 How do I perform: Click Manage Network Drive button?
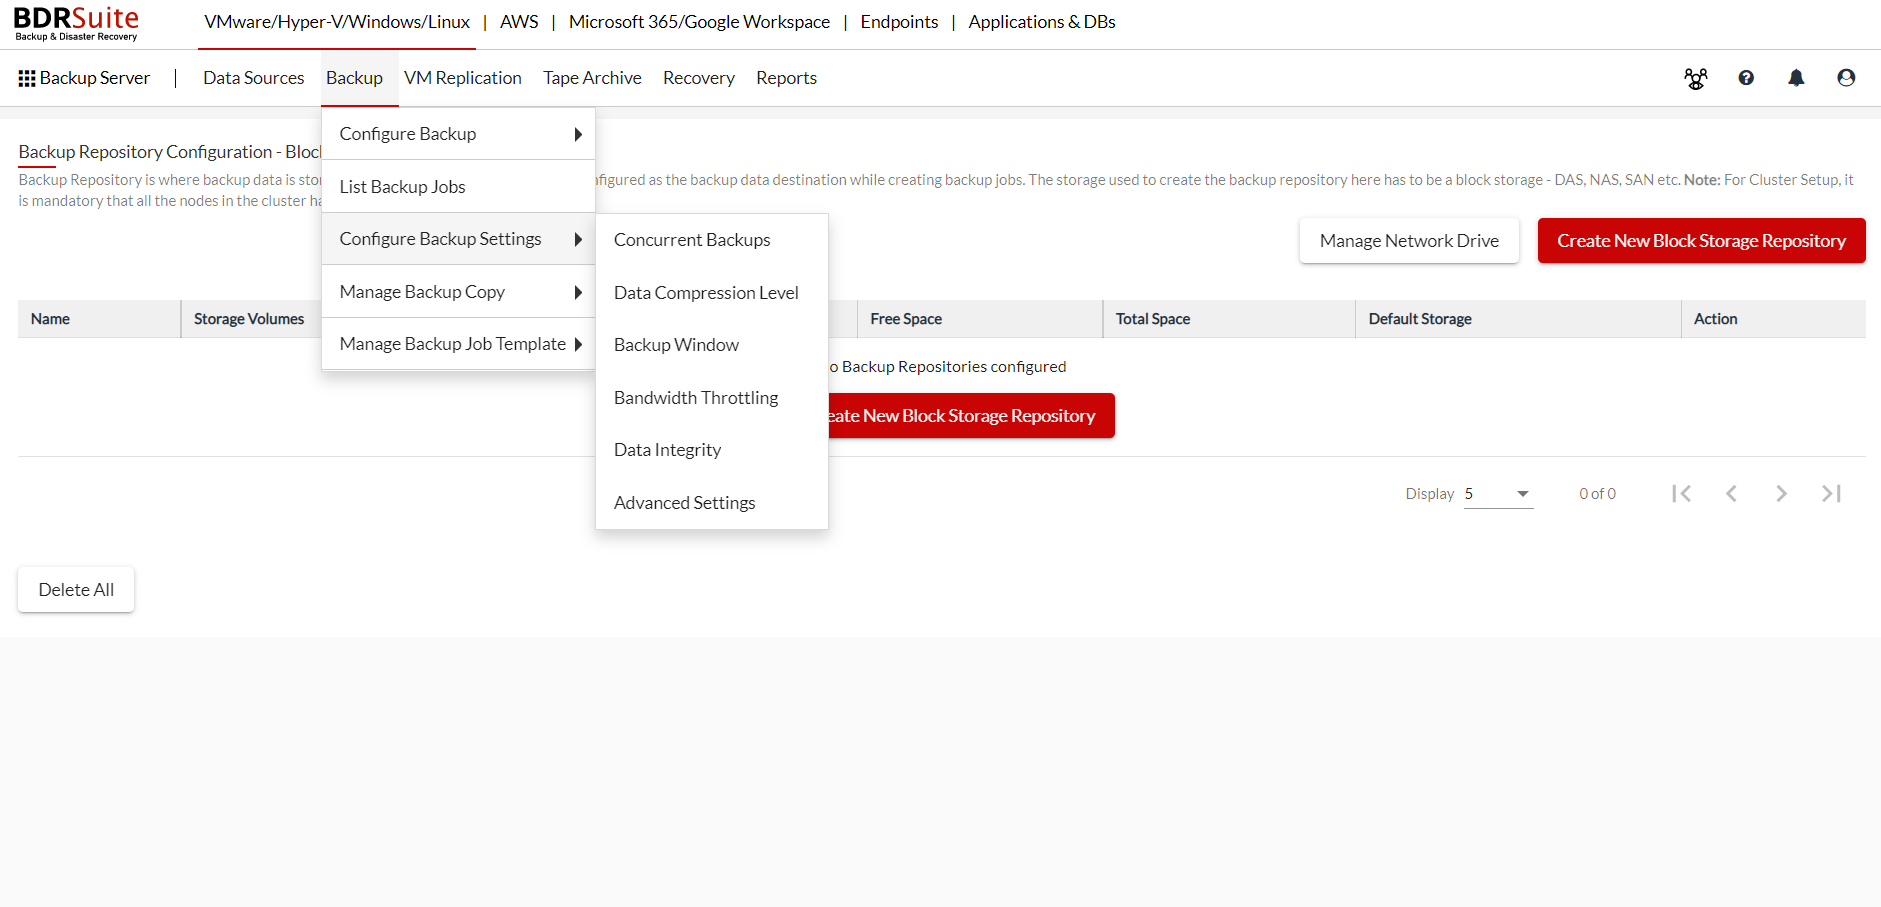[1409, 241]
